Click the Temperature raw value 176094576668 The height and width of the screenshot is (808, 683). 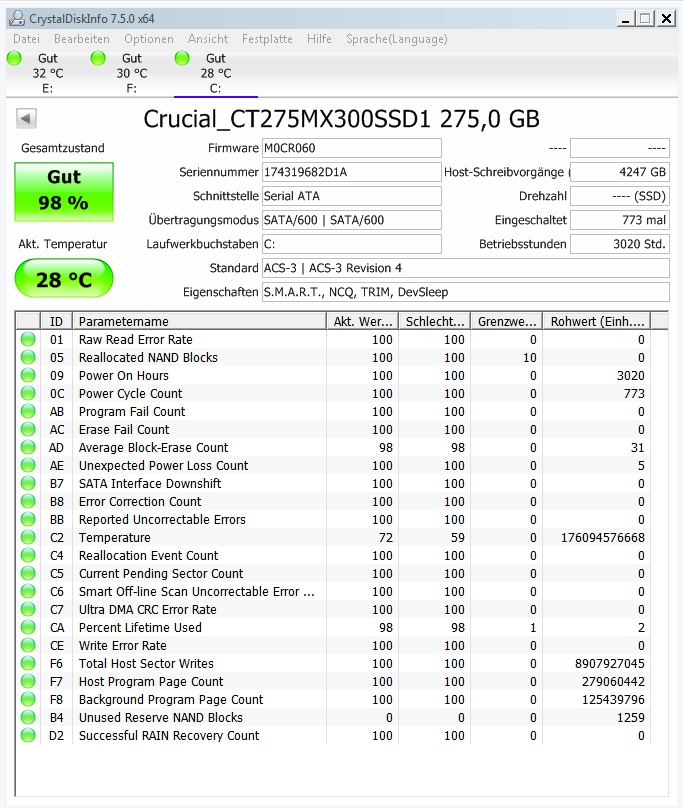[603, 537]
